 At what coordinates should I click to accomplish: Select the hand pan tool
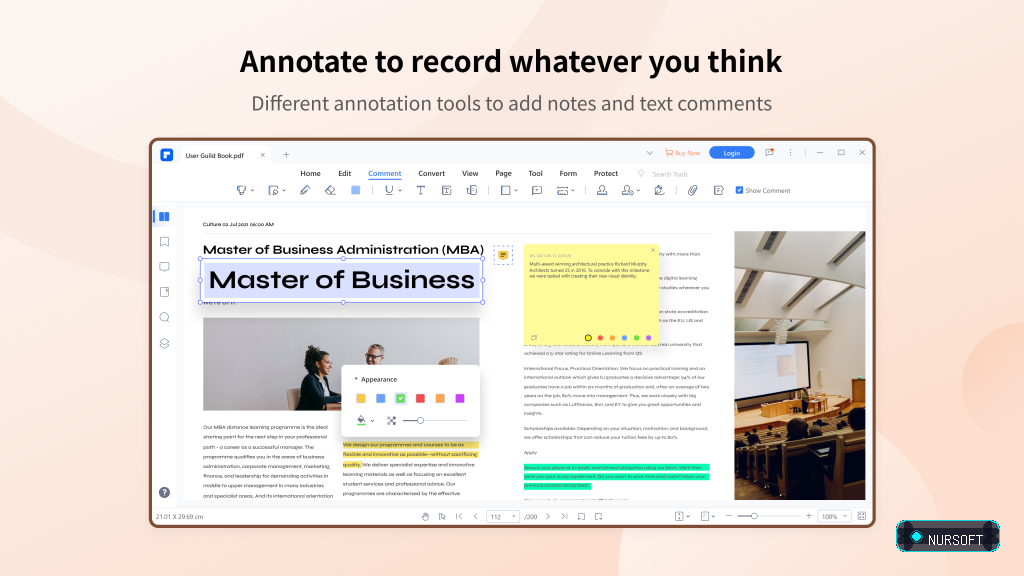[x=425, y=517]
